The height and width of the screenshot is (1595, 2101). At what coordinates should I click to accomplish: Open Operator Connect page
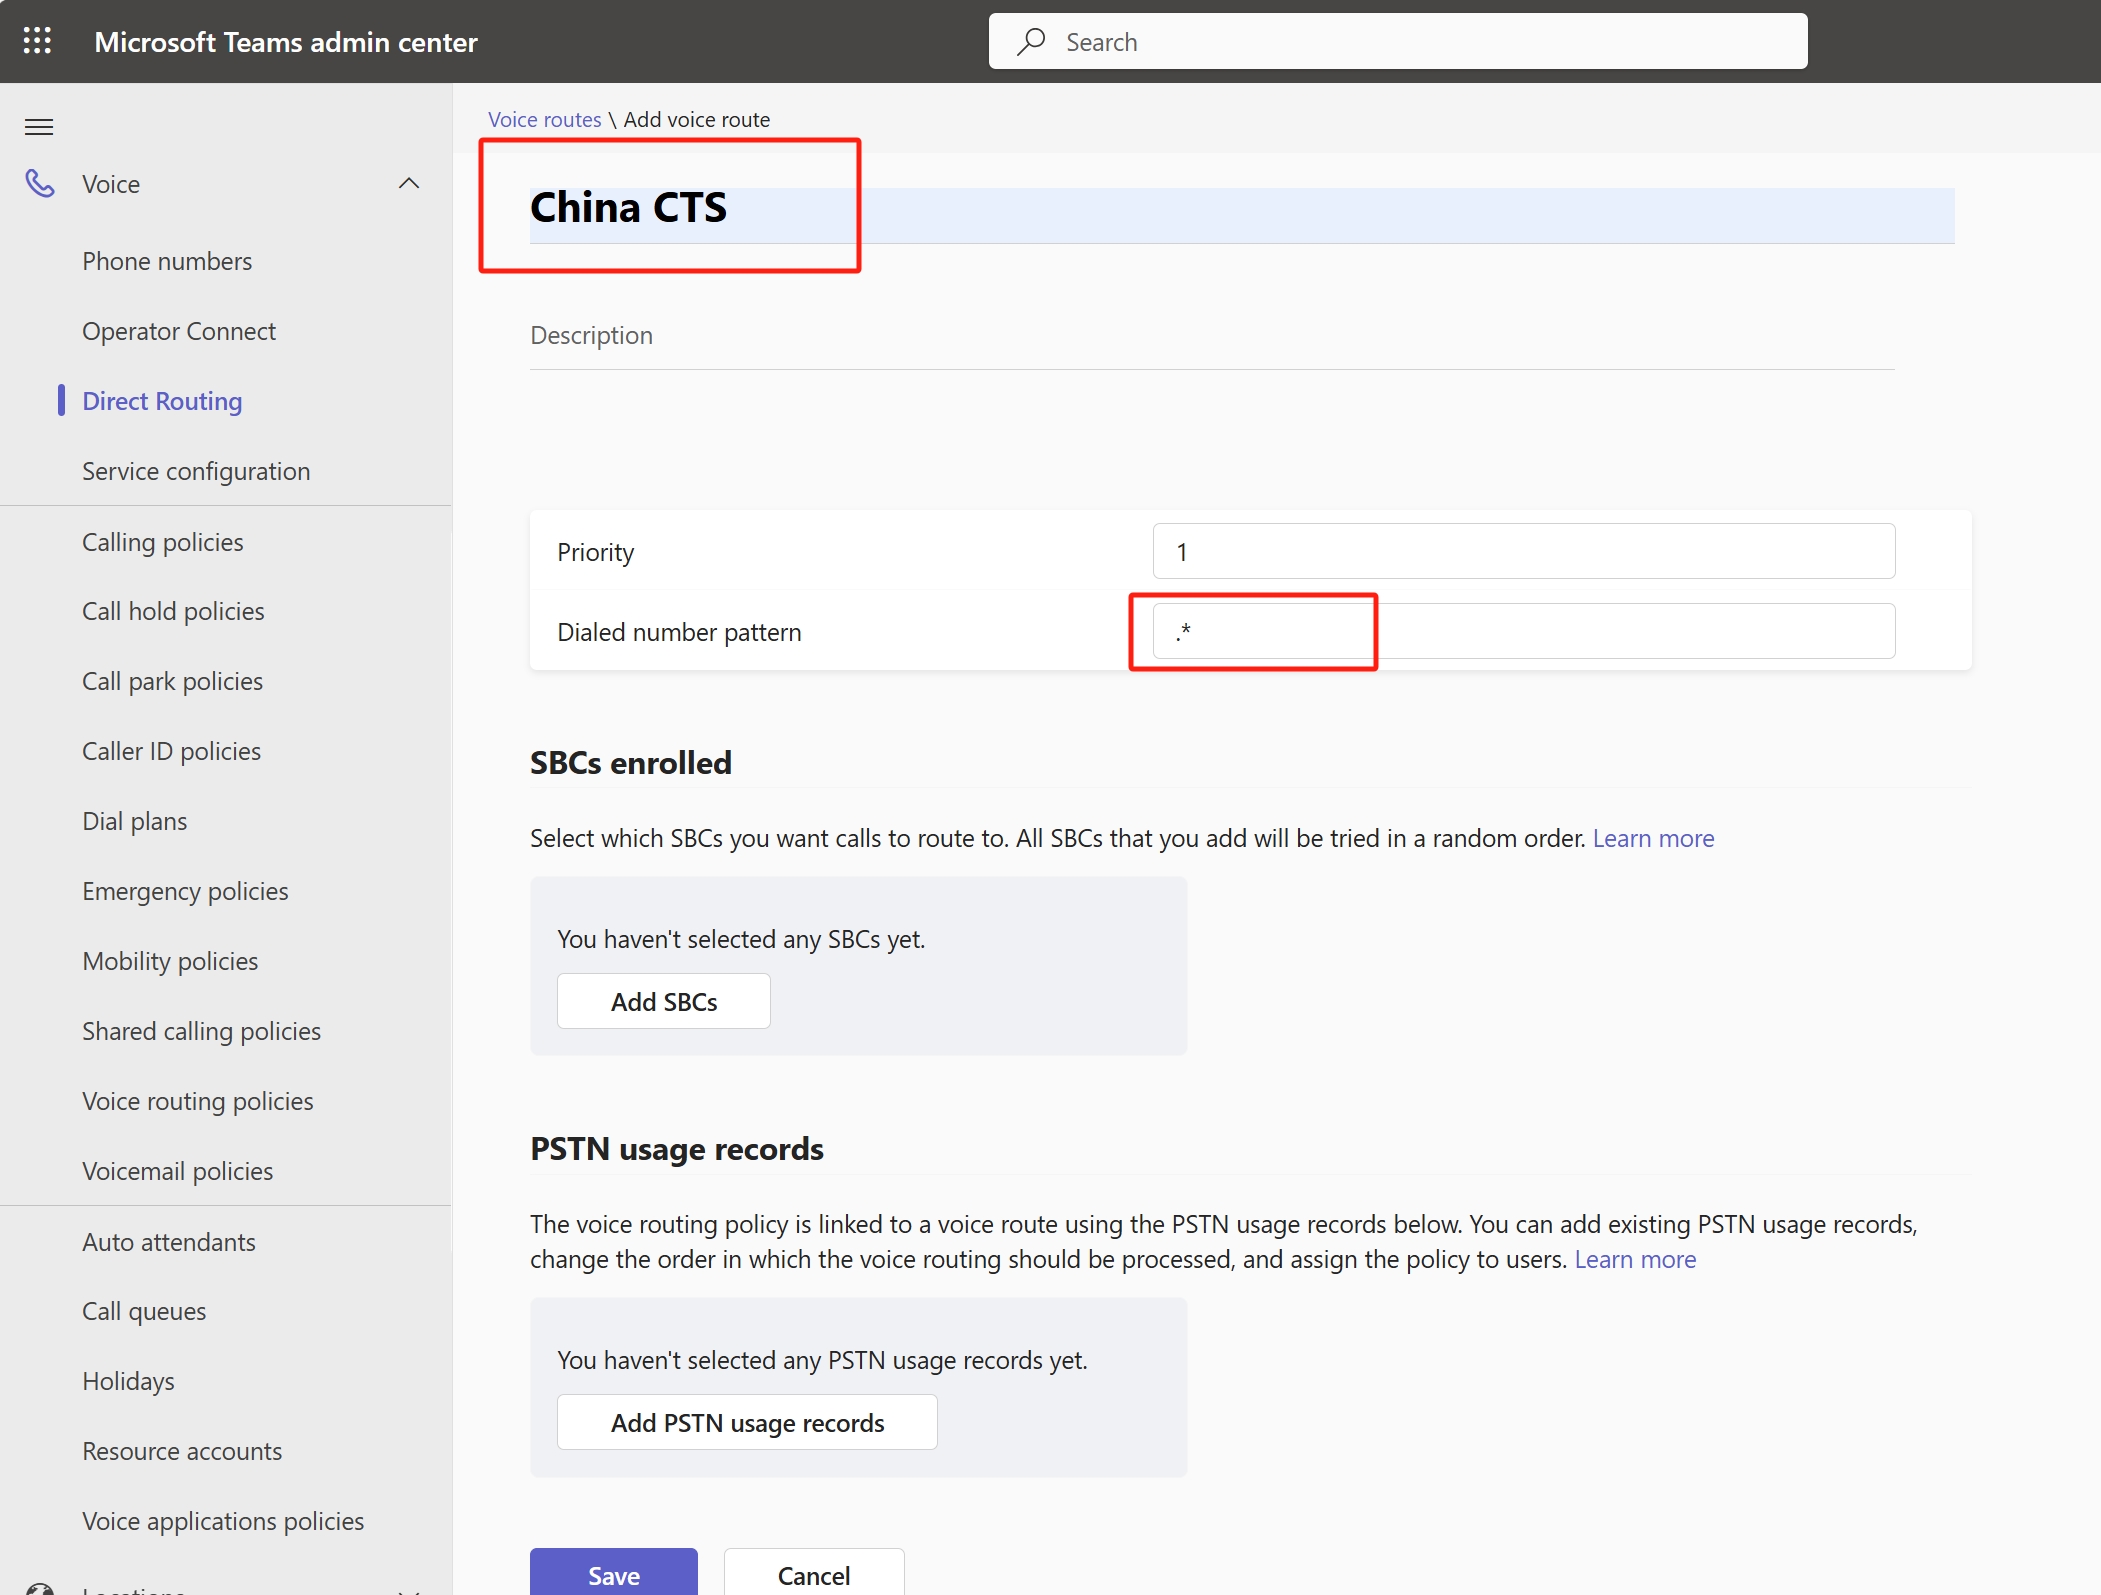179,331
